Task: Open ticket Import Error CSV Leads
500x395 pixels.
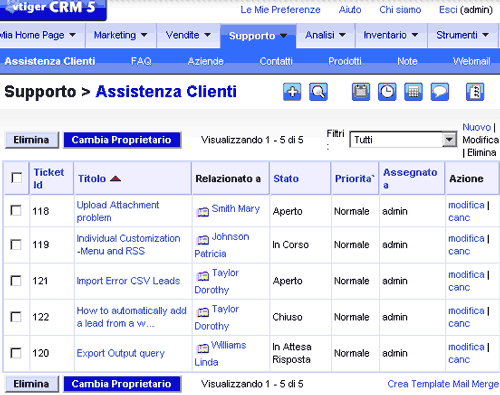Action: click(128, 281)
